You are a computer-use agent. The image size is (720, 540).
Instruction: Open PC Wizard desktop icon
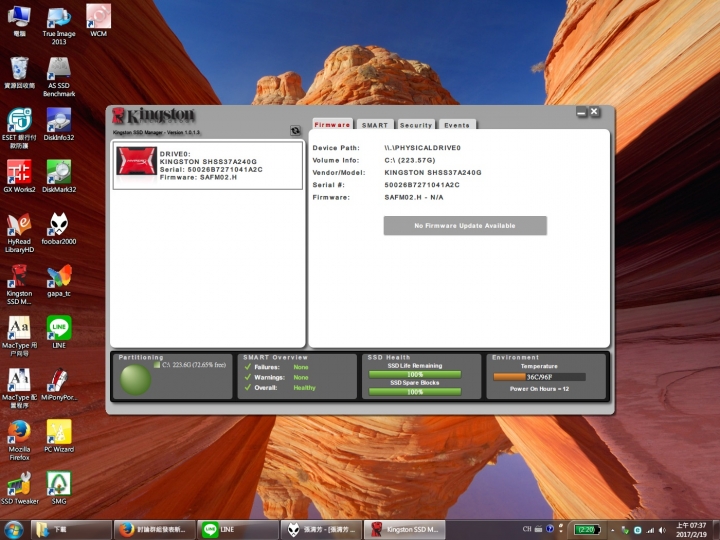coord(59,436)
